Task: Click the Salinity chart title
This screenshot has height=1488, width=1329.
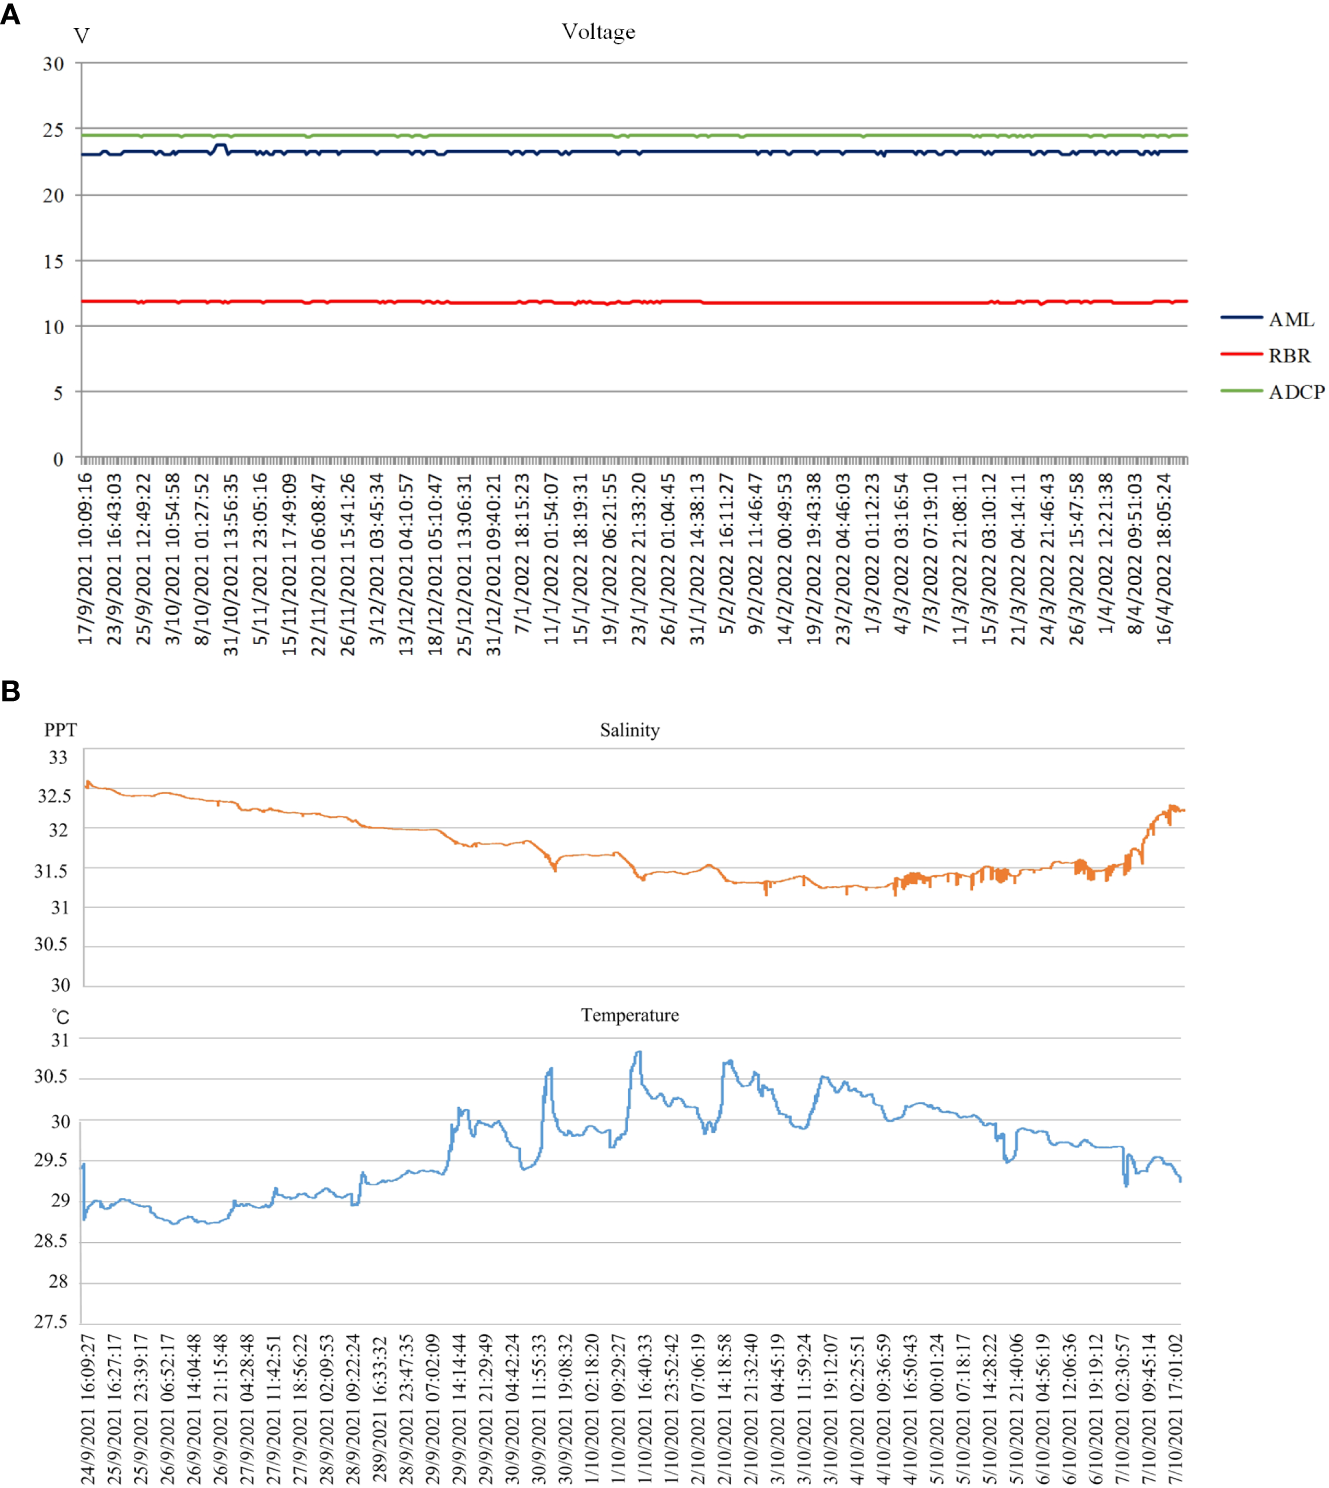Action: (629, 730)
